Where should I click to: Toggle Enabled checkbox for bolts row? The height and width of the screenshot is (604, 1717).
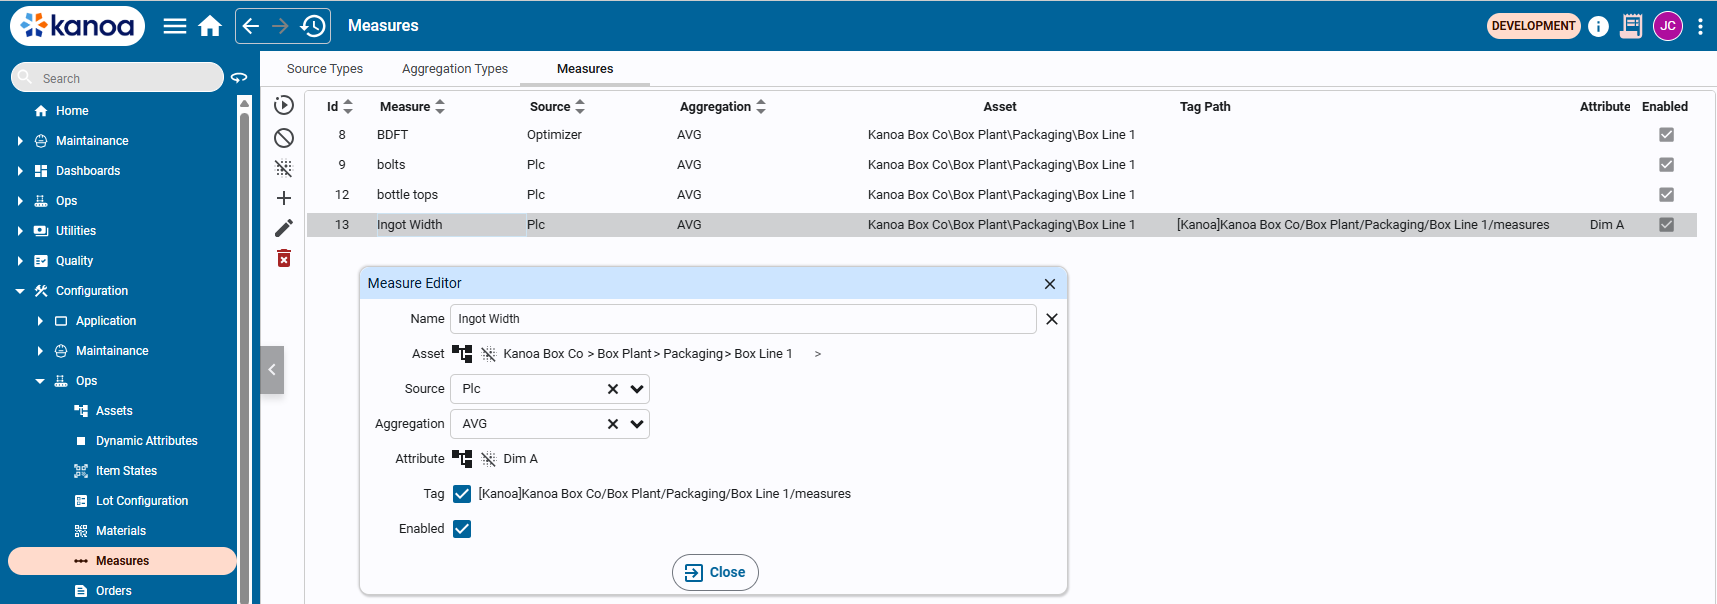pyautogui.click(x=1666, y=165)
